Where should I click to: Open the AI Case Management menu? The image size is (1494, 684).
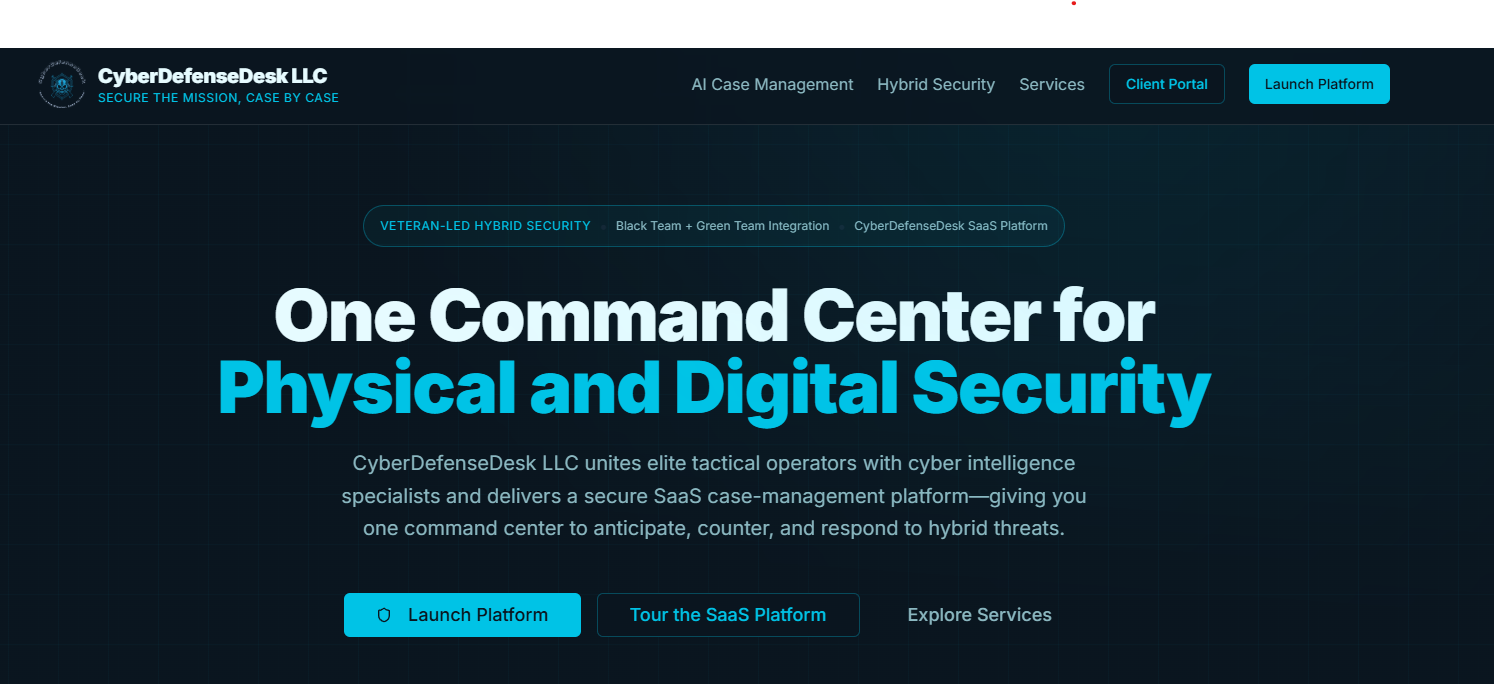click(772, 84)
